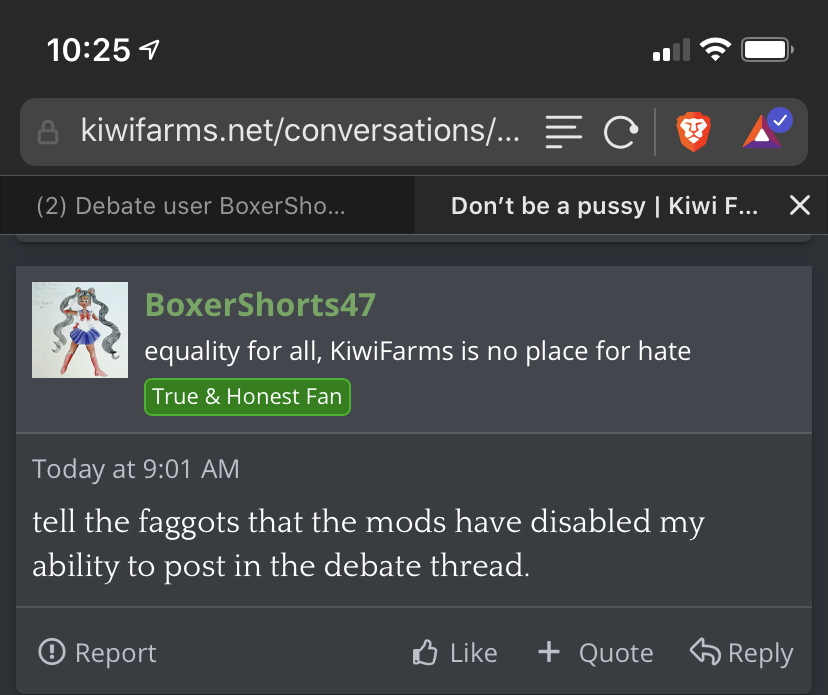Click the True & Honest Fan badge
828x695 pixels.
point(247,397)
